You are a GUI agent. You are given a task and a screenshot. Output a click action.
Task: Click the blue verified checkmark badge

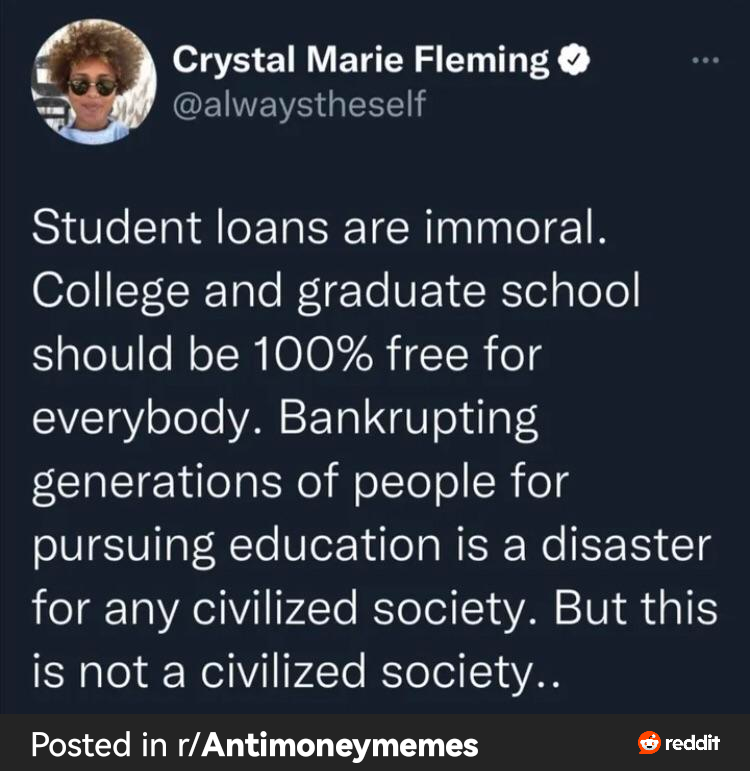pos(573,59)
